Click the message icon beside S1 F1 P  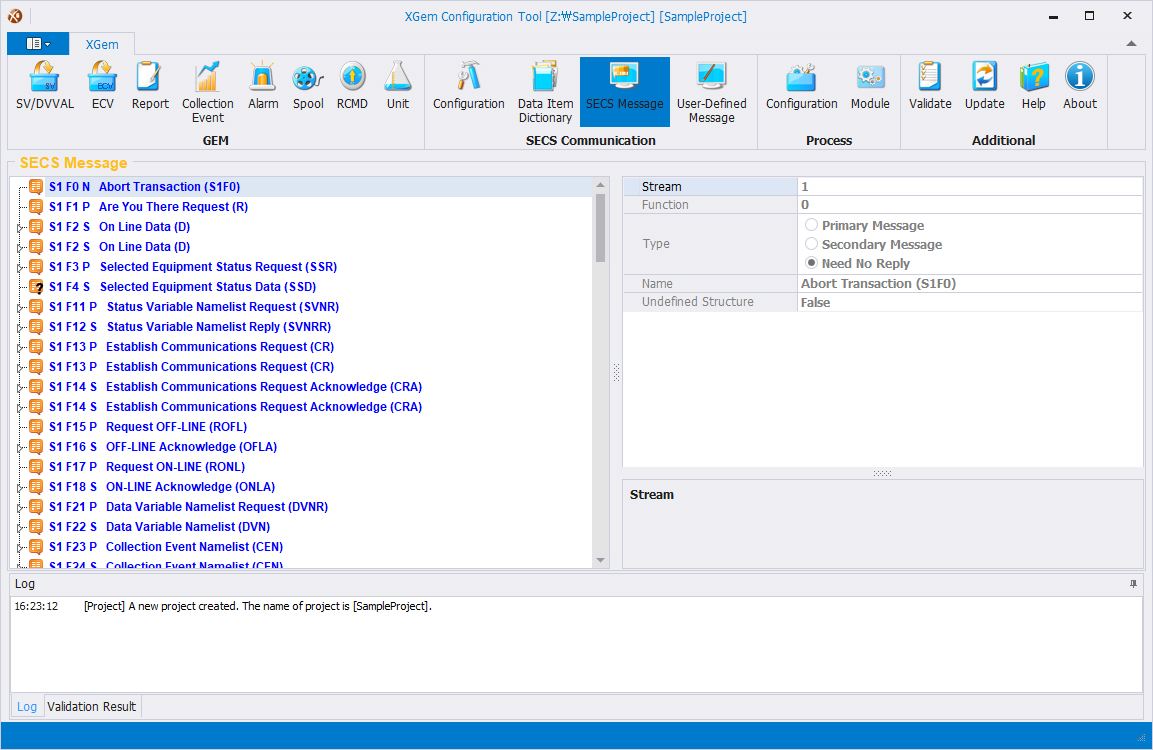[35, 207]
